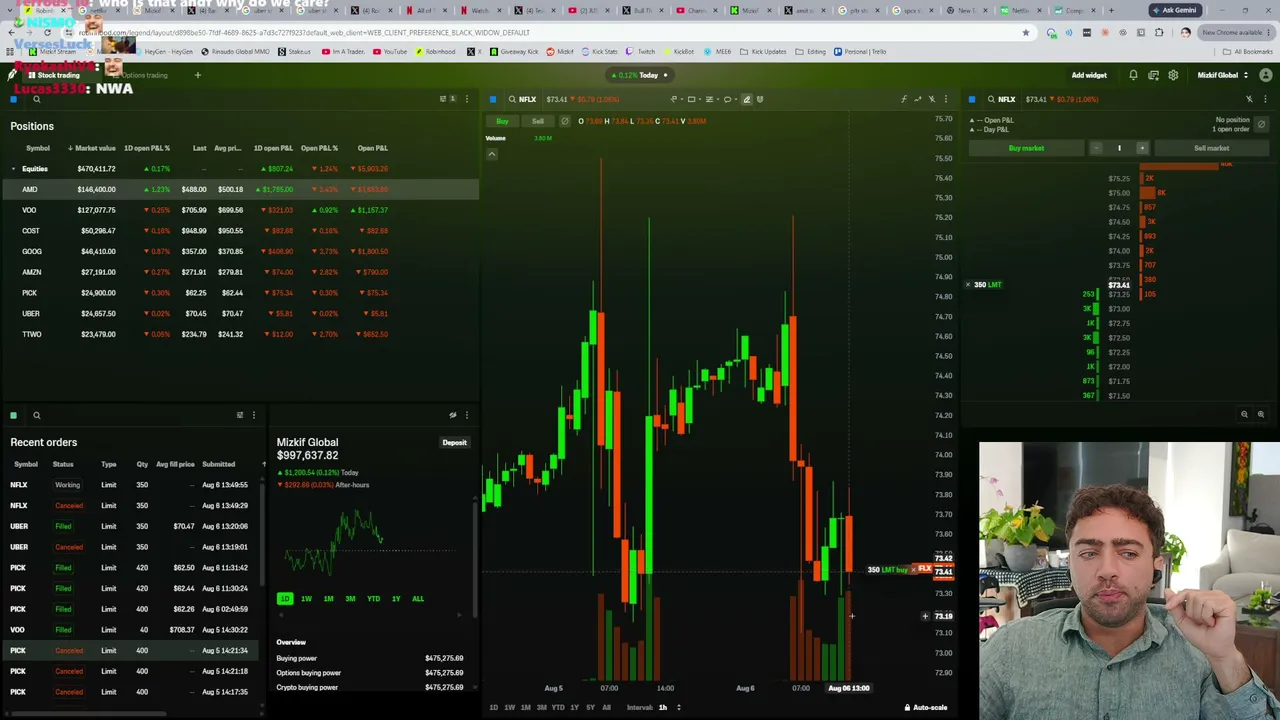1280x720 pixels.
Task: Click the Buy market button
Action: click(x=1027, y=148)
